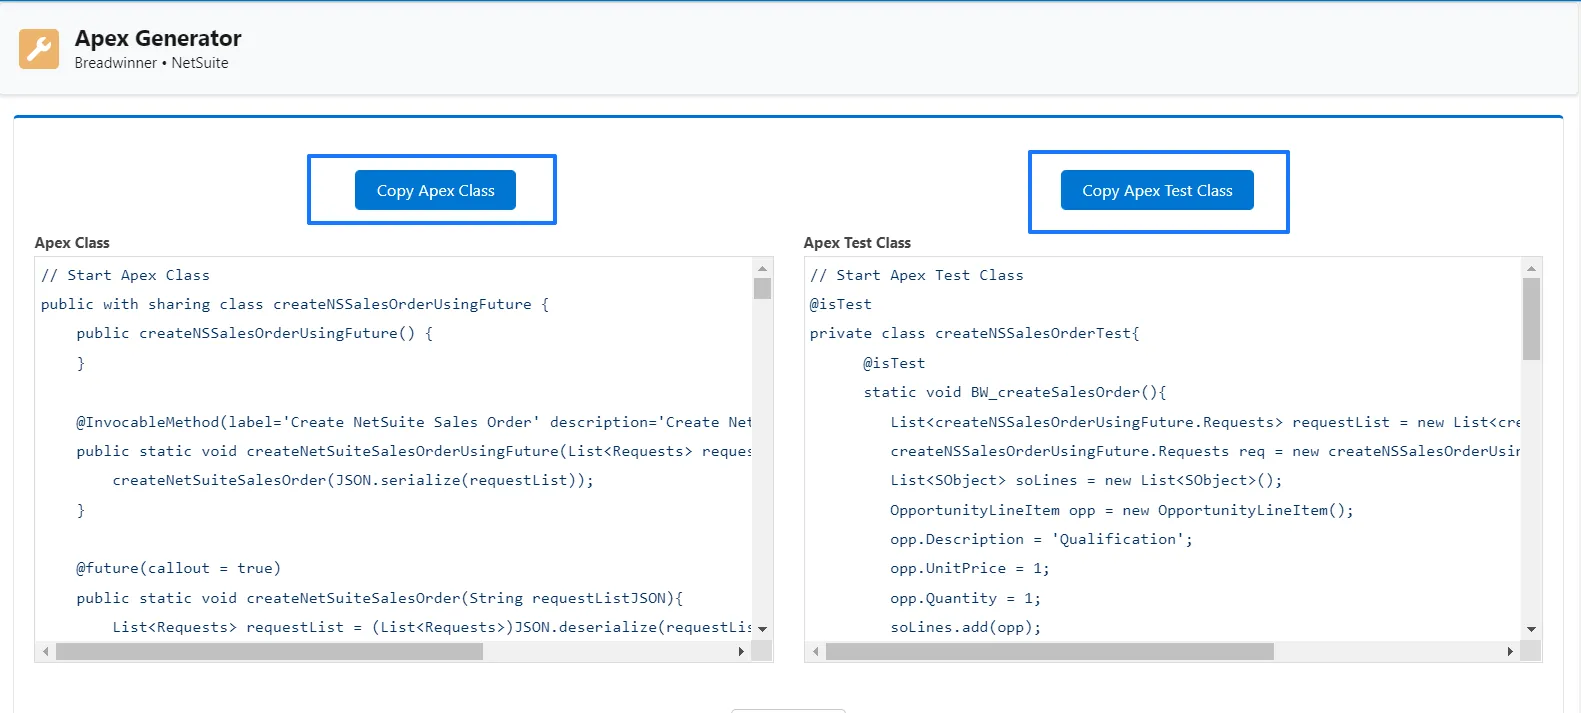The width and height of the screenshot is (1581, 713).
Task: Click the up arrow of Apex Test Class vertical scrollbar
Action: [x=1531, y=268]
